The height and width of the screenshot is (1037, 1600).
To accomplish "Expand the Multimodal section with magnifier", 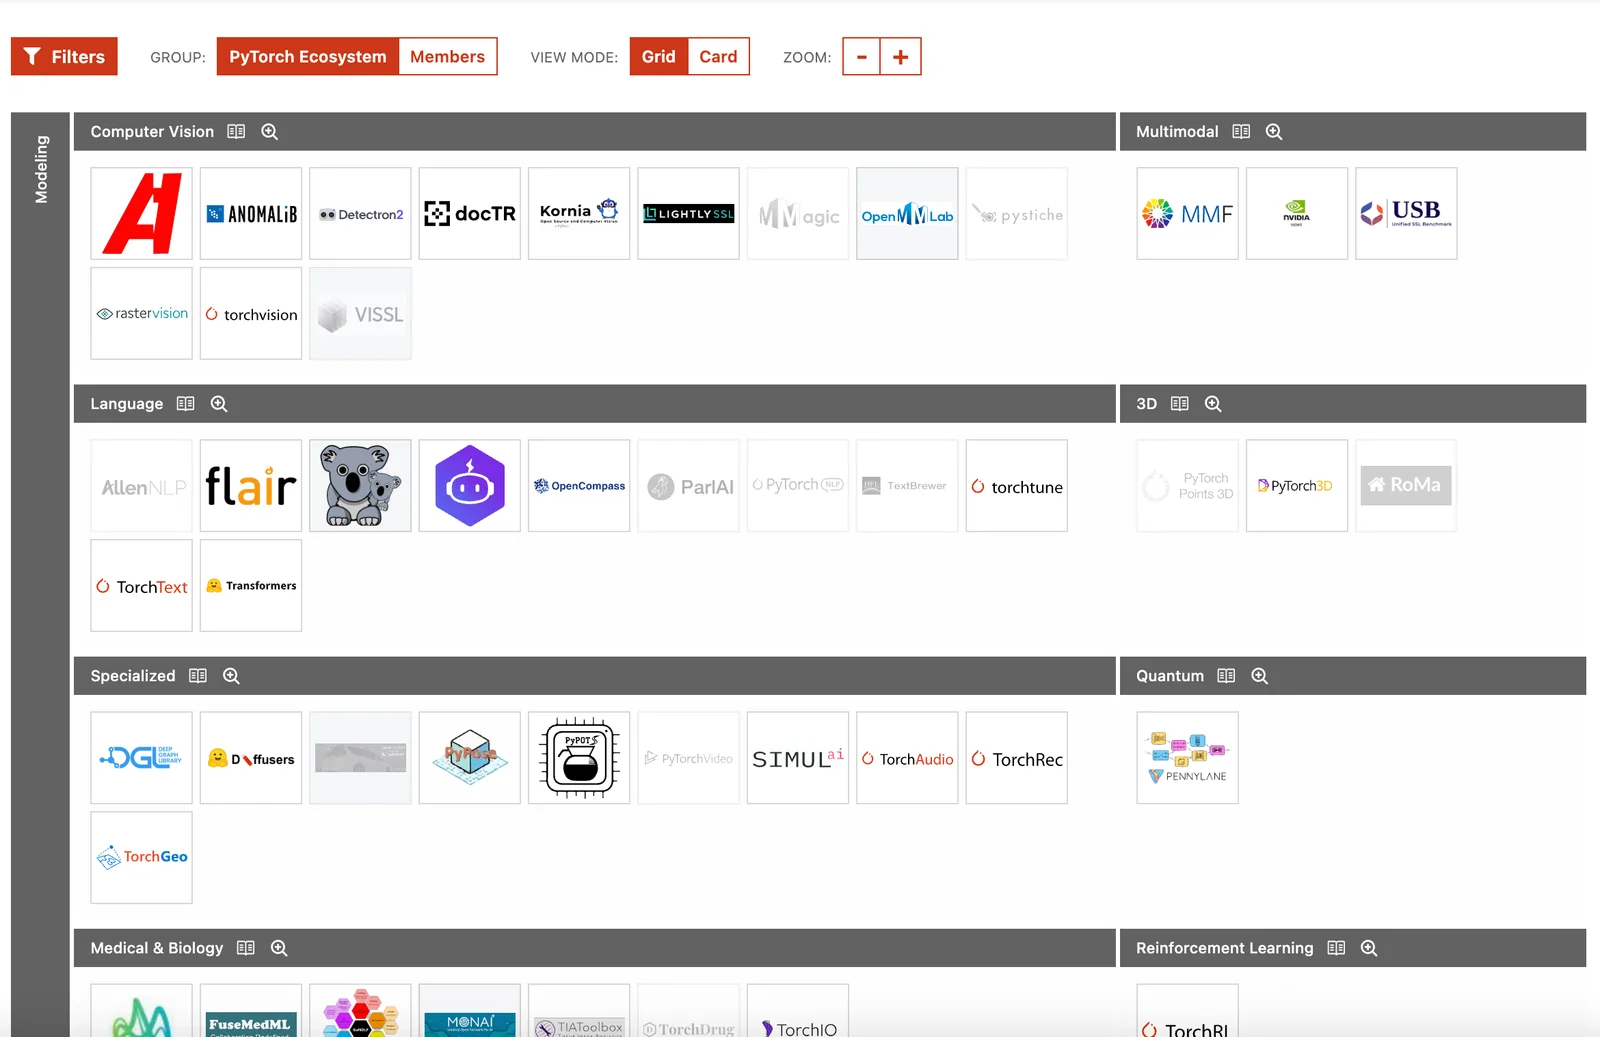I will (x=1273, y=132).
